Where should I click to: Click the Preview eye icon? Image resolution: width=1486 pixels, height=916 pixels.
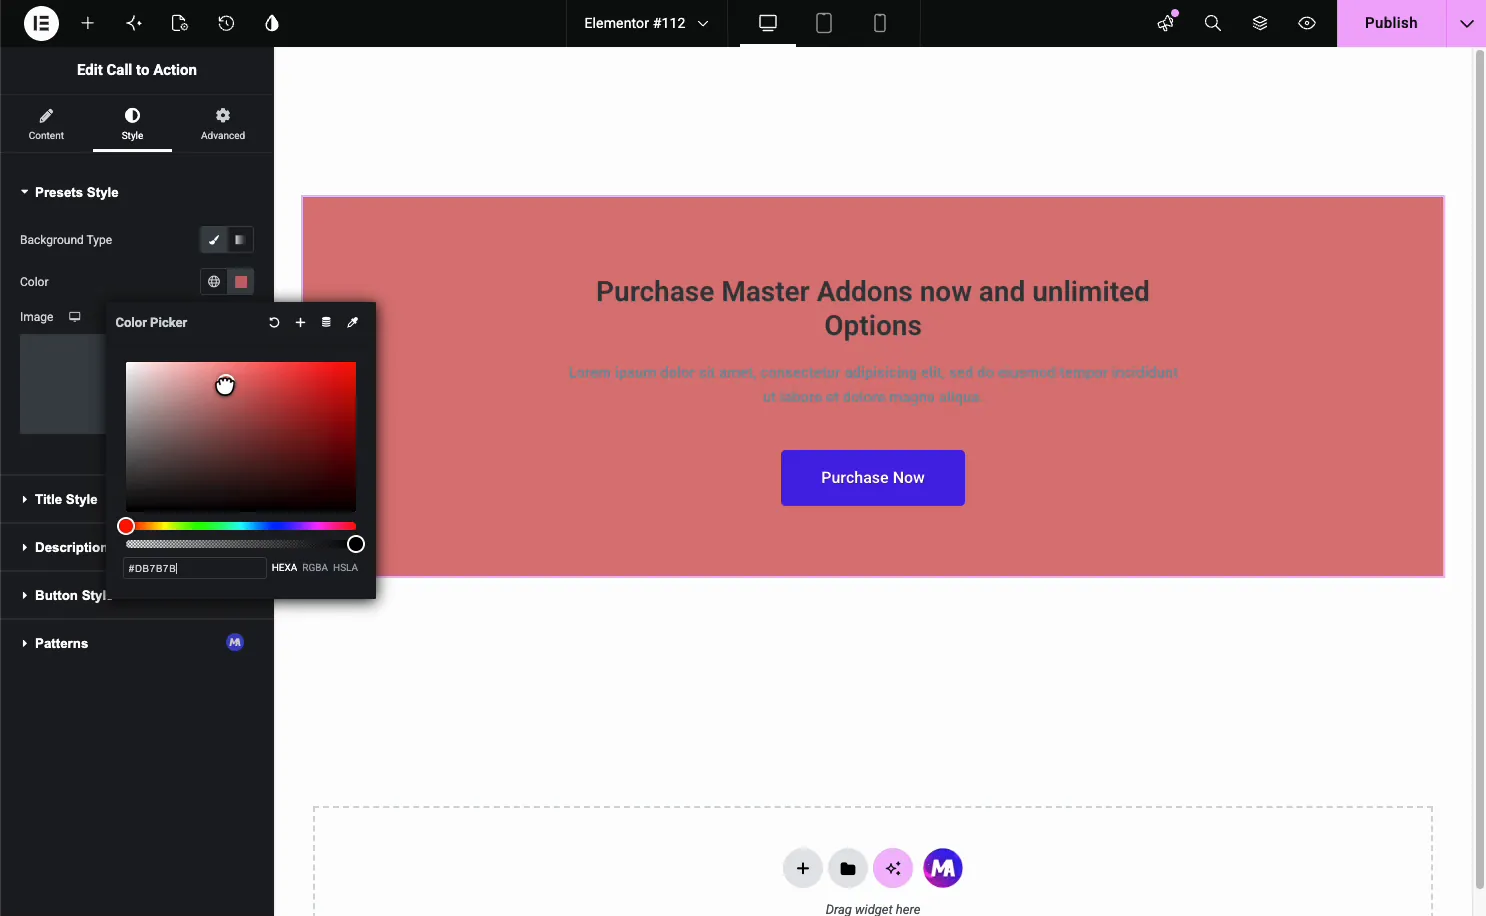pos(1307,23)
